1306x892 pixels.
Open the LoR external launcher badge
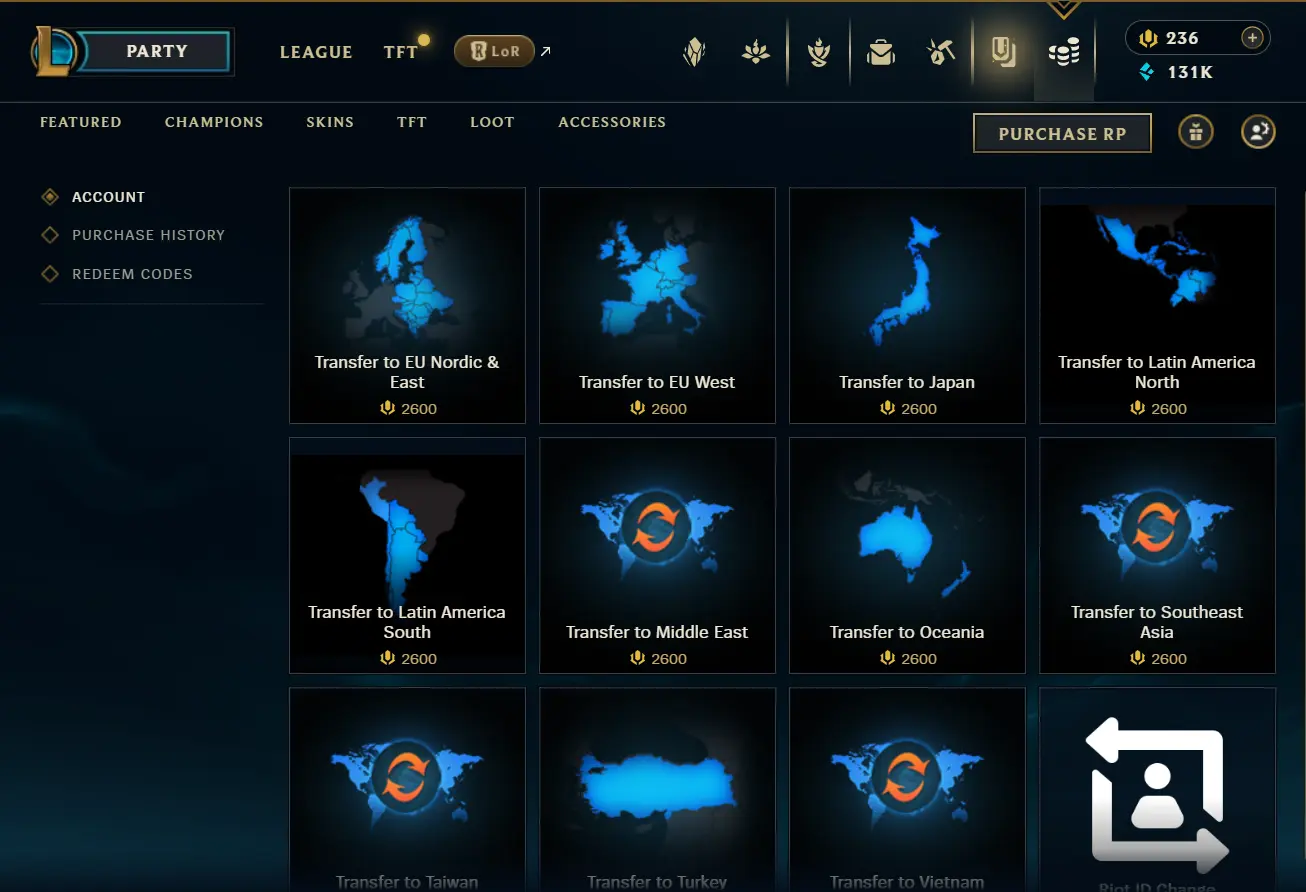coord(494,51)
